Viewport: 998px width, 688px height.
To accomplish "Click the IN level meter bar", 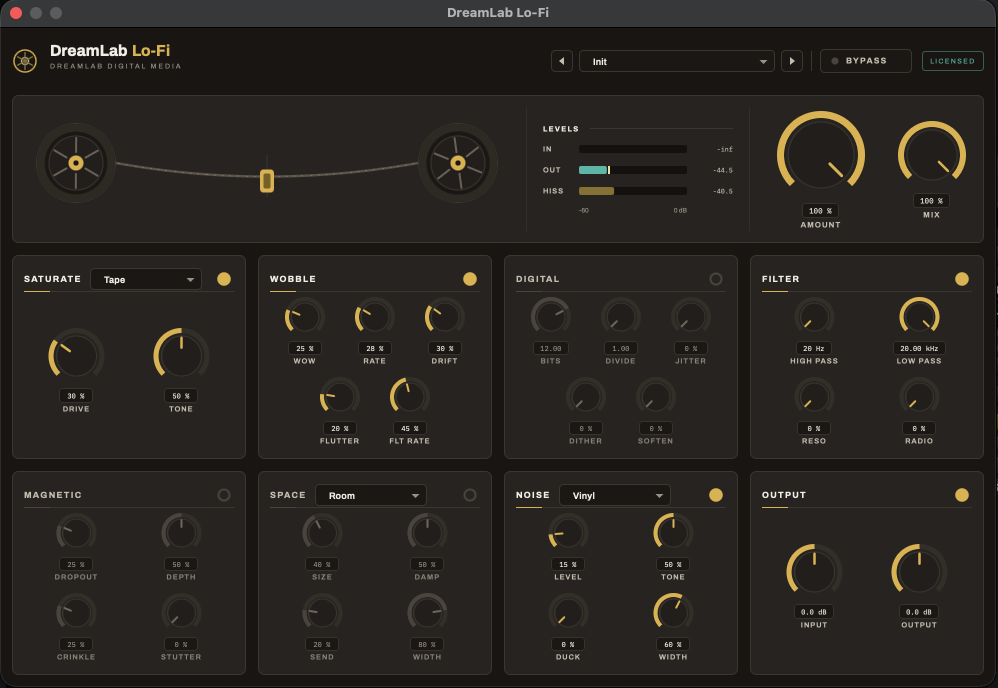I will click(633, 149).
